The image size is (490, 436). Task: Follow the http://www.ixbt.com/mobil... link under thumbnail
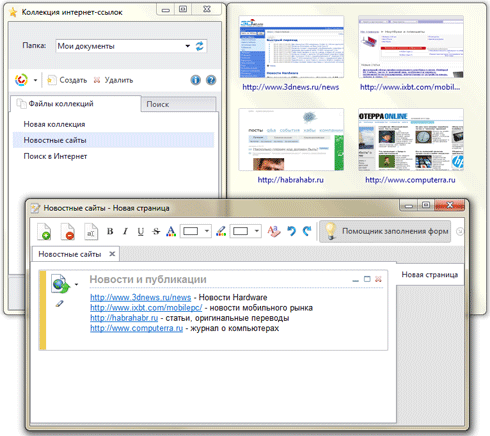point(410,87)
